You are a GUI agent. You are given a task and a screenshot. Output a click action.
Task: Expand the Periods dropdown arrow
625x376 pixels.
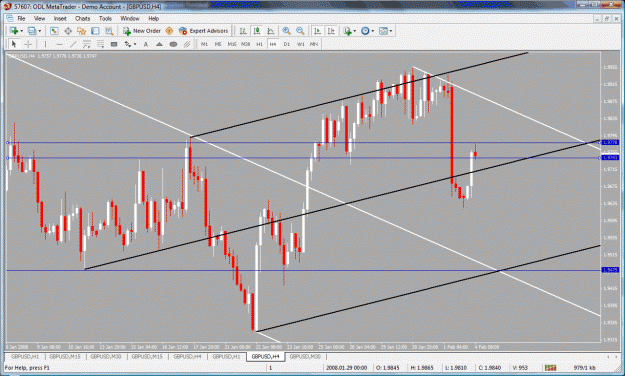[x=373, y=31]
